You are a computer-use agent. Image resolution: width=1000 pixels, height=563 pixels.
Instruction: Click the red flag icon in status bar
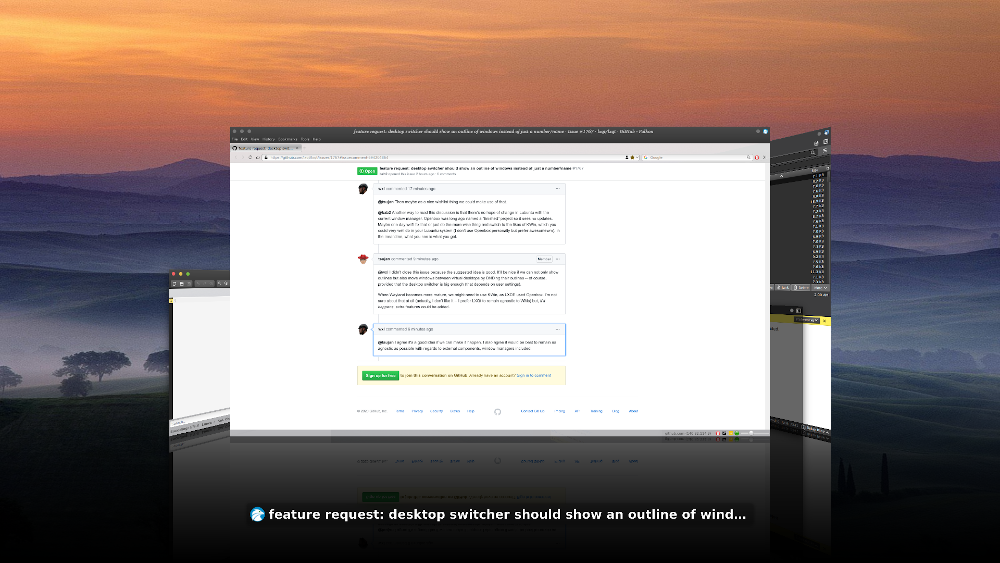point(718,434)
